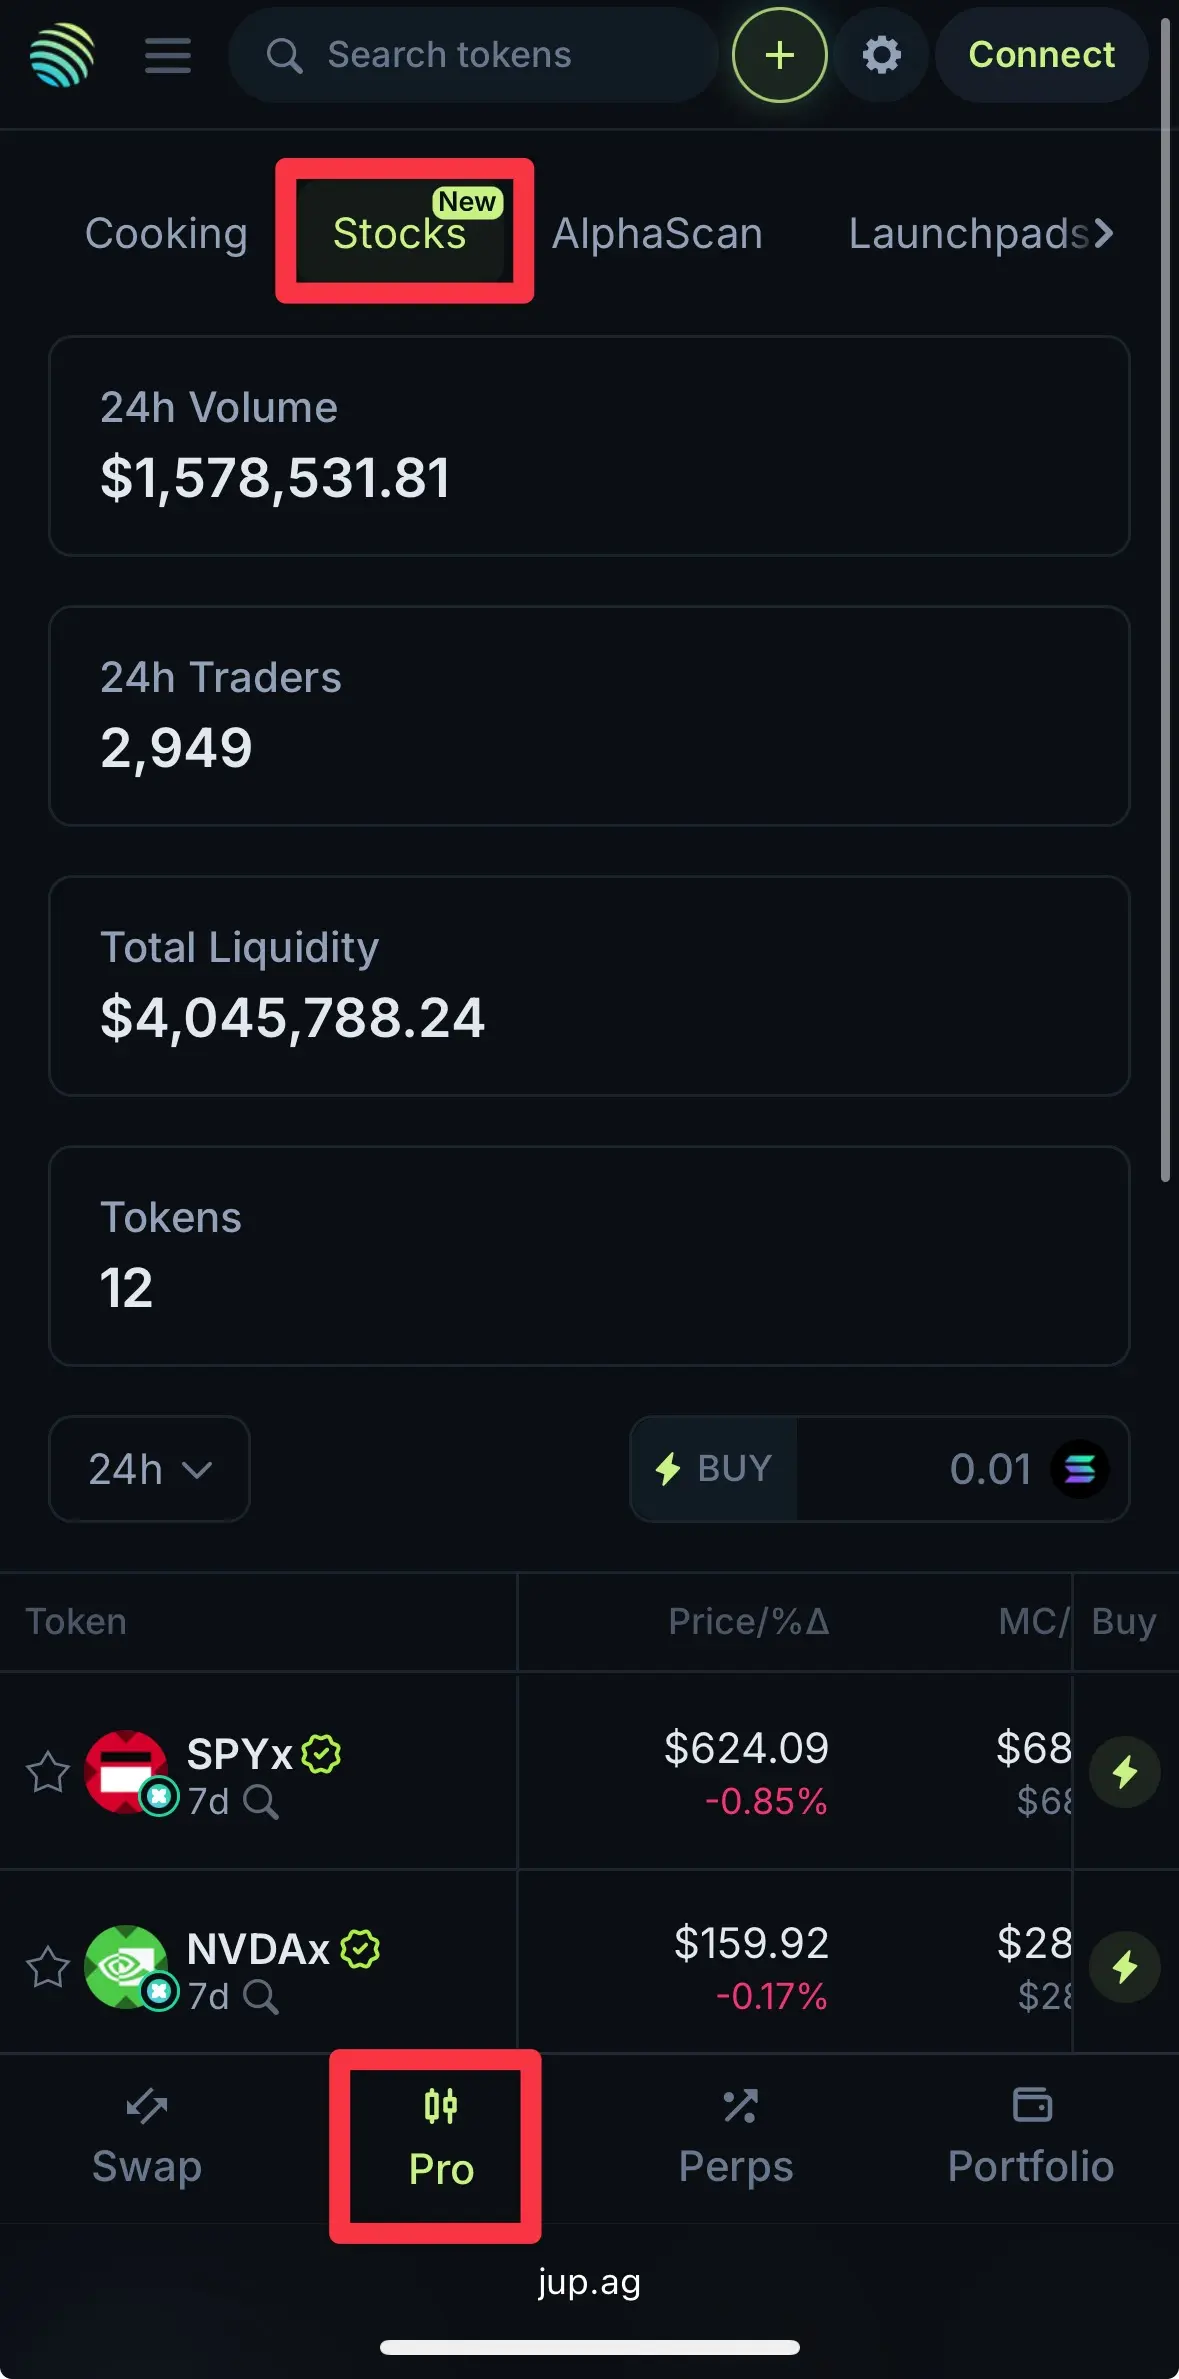Switch to the AlphaScan tab
The image size is (1179, 2379).
[657, 234]
